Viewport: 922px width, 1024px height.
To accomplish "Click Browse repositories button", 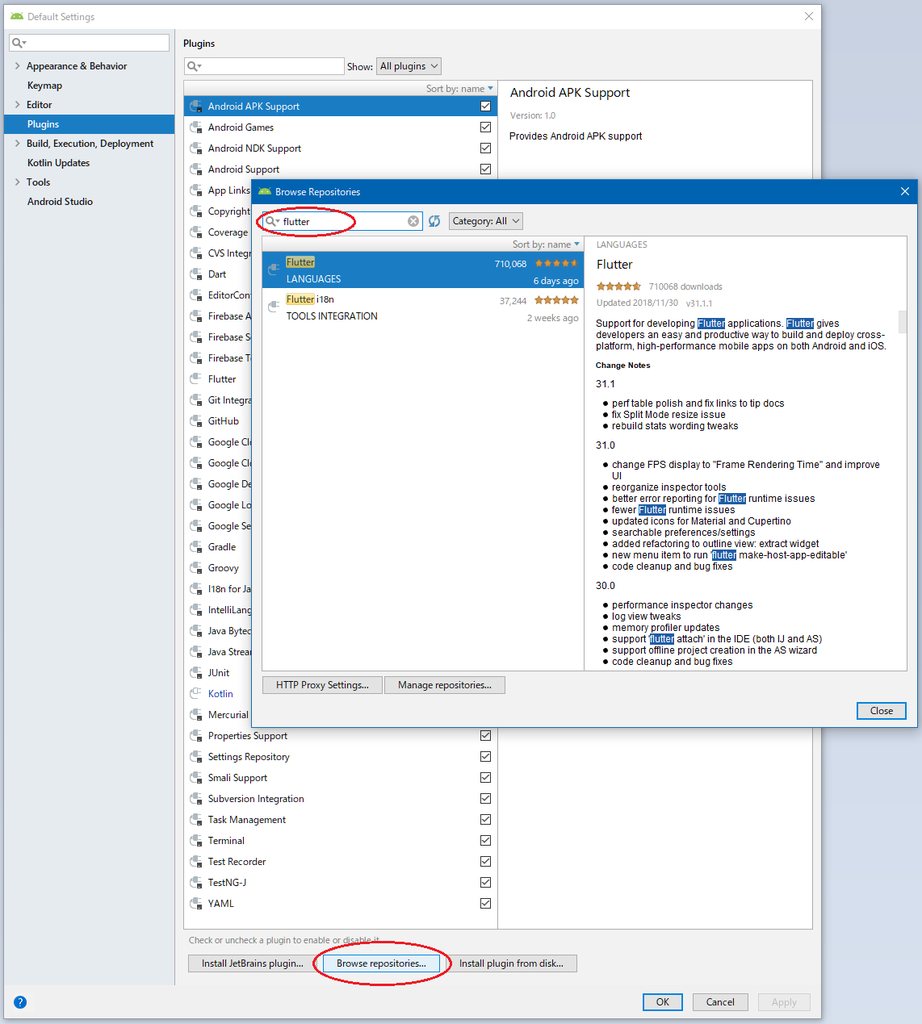I will pos(381,963).
